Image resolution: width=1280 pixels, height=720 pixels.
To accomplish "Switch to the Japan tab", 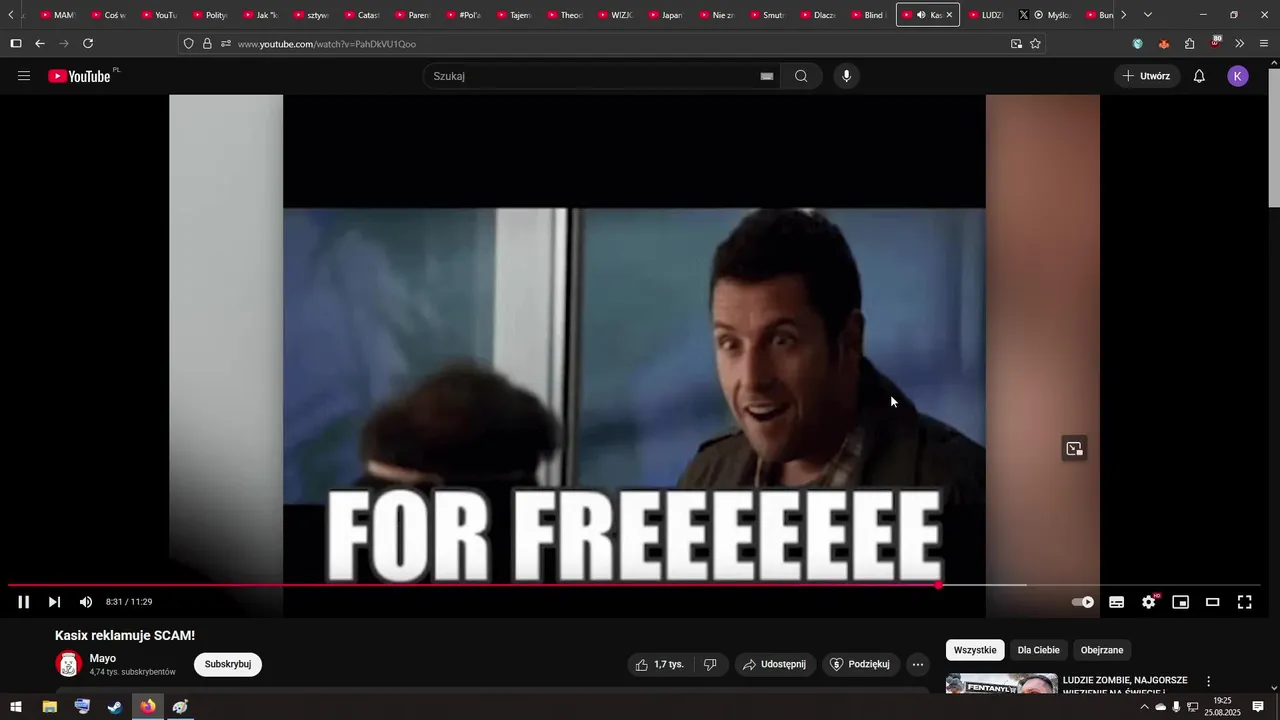I will [665, 15].
